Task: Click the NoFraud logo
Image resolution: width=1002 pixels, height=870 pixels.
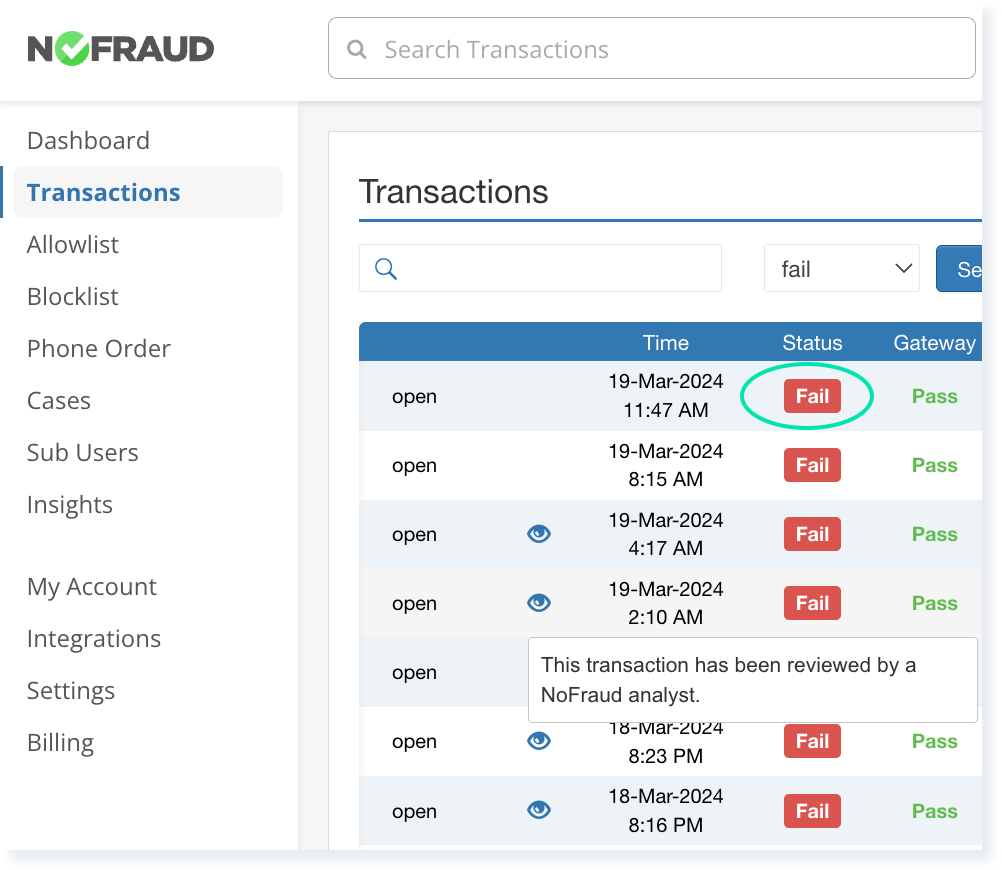Action: pyautogui.click(x=120, y=47)
